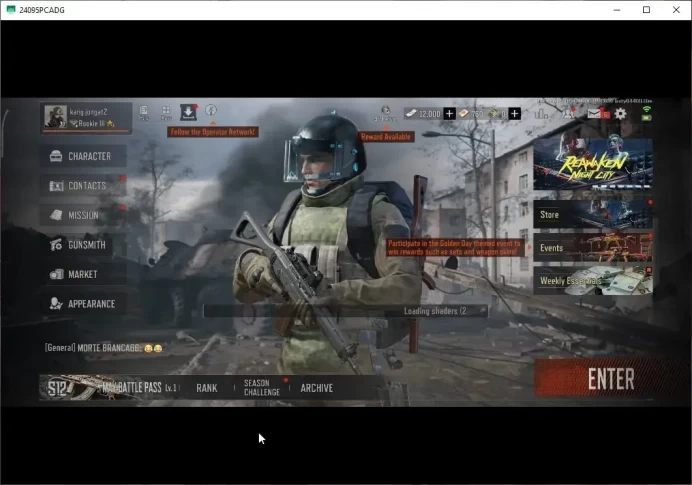
Task: Open Season Challenge tab
Action: click(x=262, y=387)
